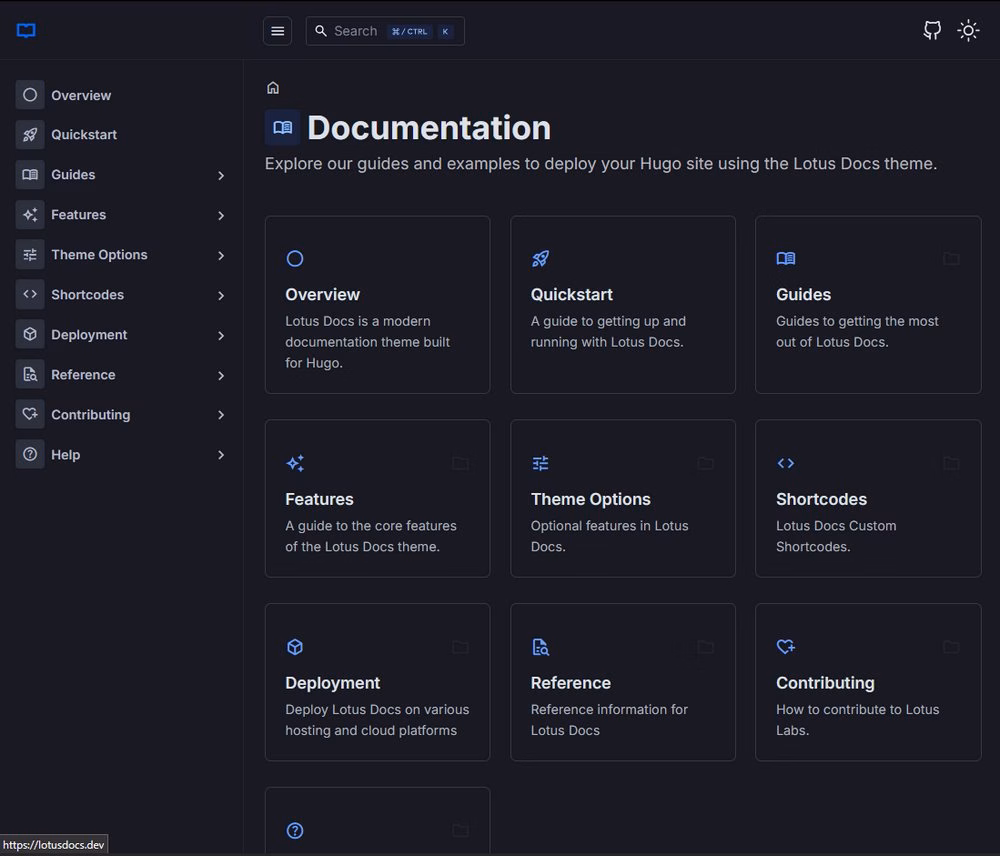Expand the Theme Options section chevron

click(x=221, y=255)
